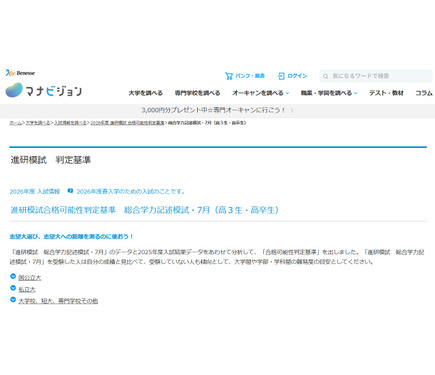Click 進研模試 判定基準 page title
Viewport: 435px width, 375px height.
(51, 160)
